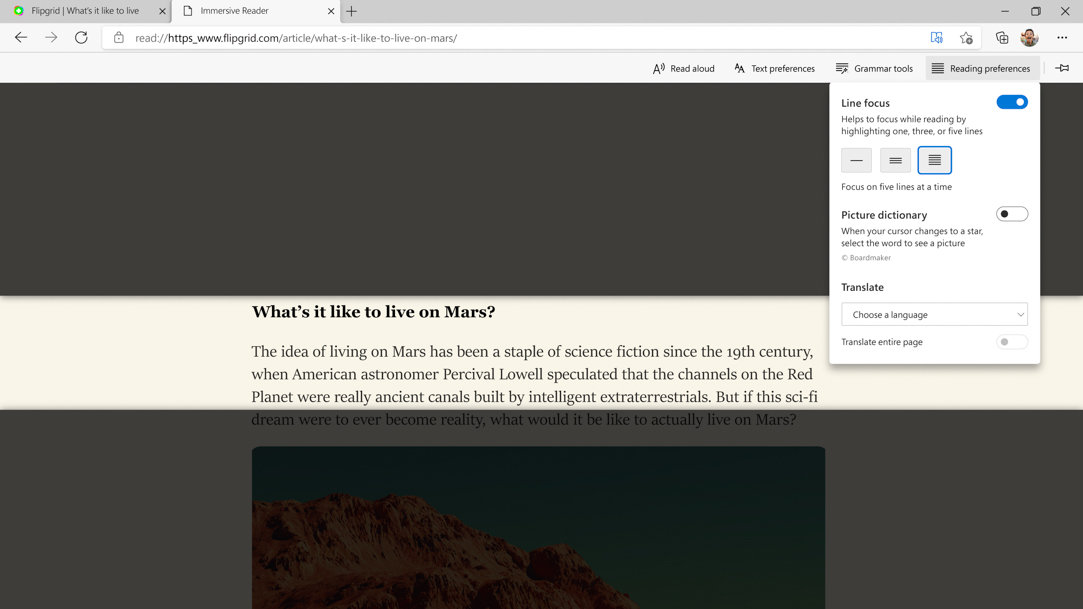Select five-line focus option
1083x609 pixels.
935,160
